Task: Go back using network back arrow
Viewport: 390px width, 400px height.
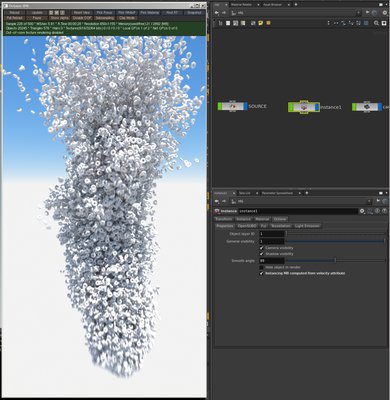Action: tap(217, 13)
